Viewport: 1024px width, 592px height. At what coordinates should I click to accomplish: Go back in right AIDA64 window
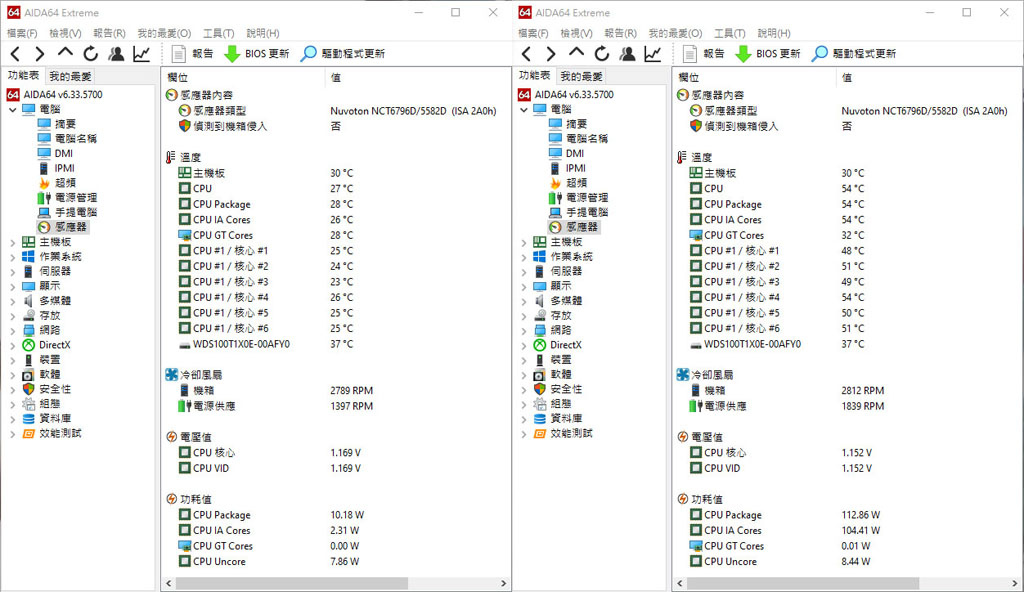coord(527,54)
